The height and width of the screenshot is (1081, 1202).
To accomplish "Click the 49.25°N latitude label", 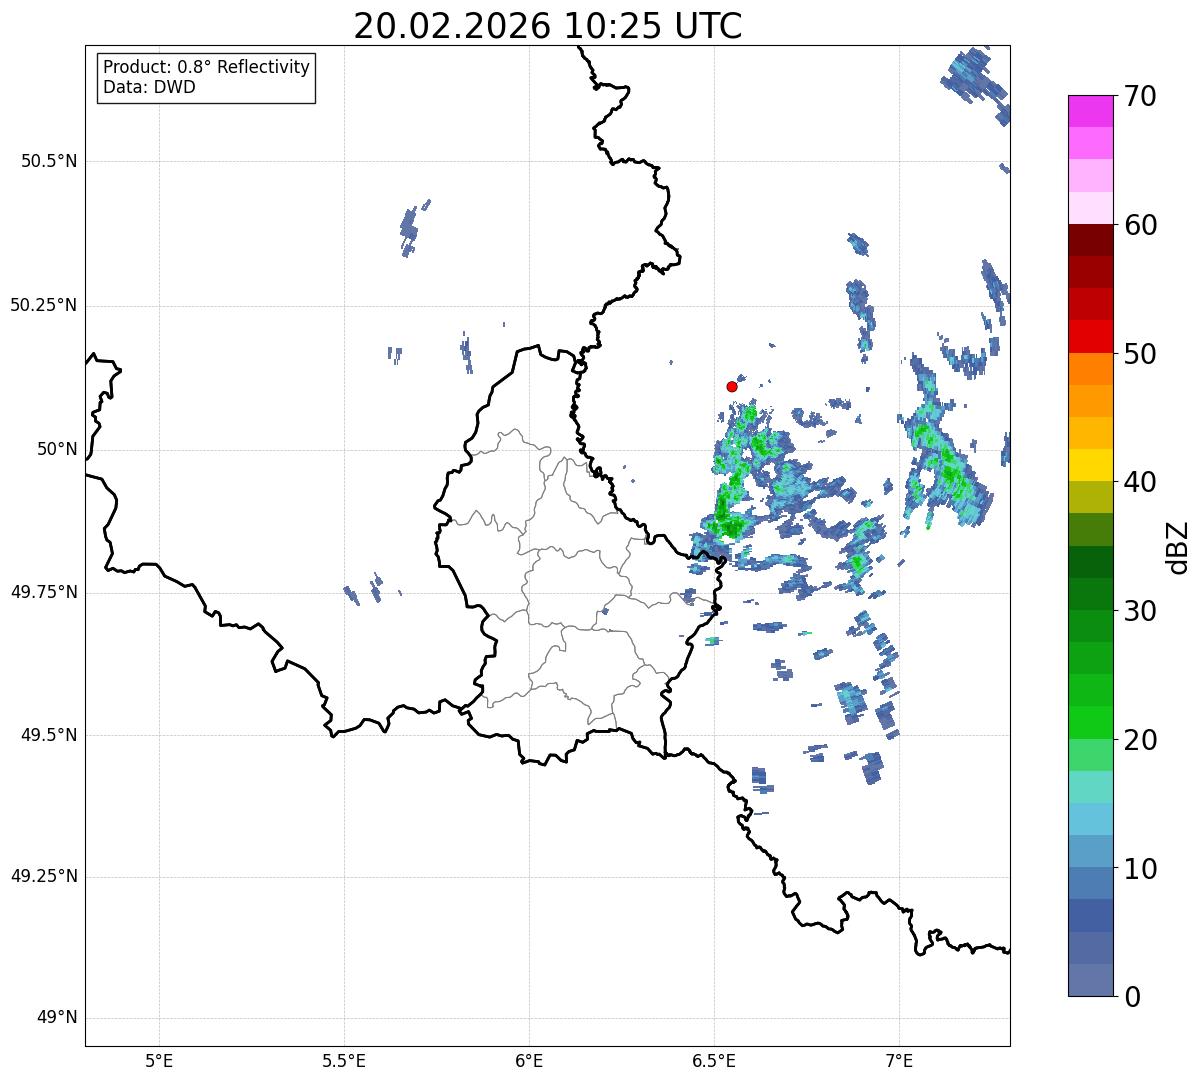I will click(43, 877).
